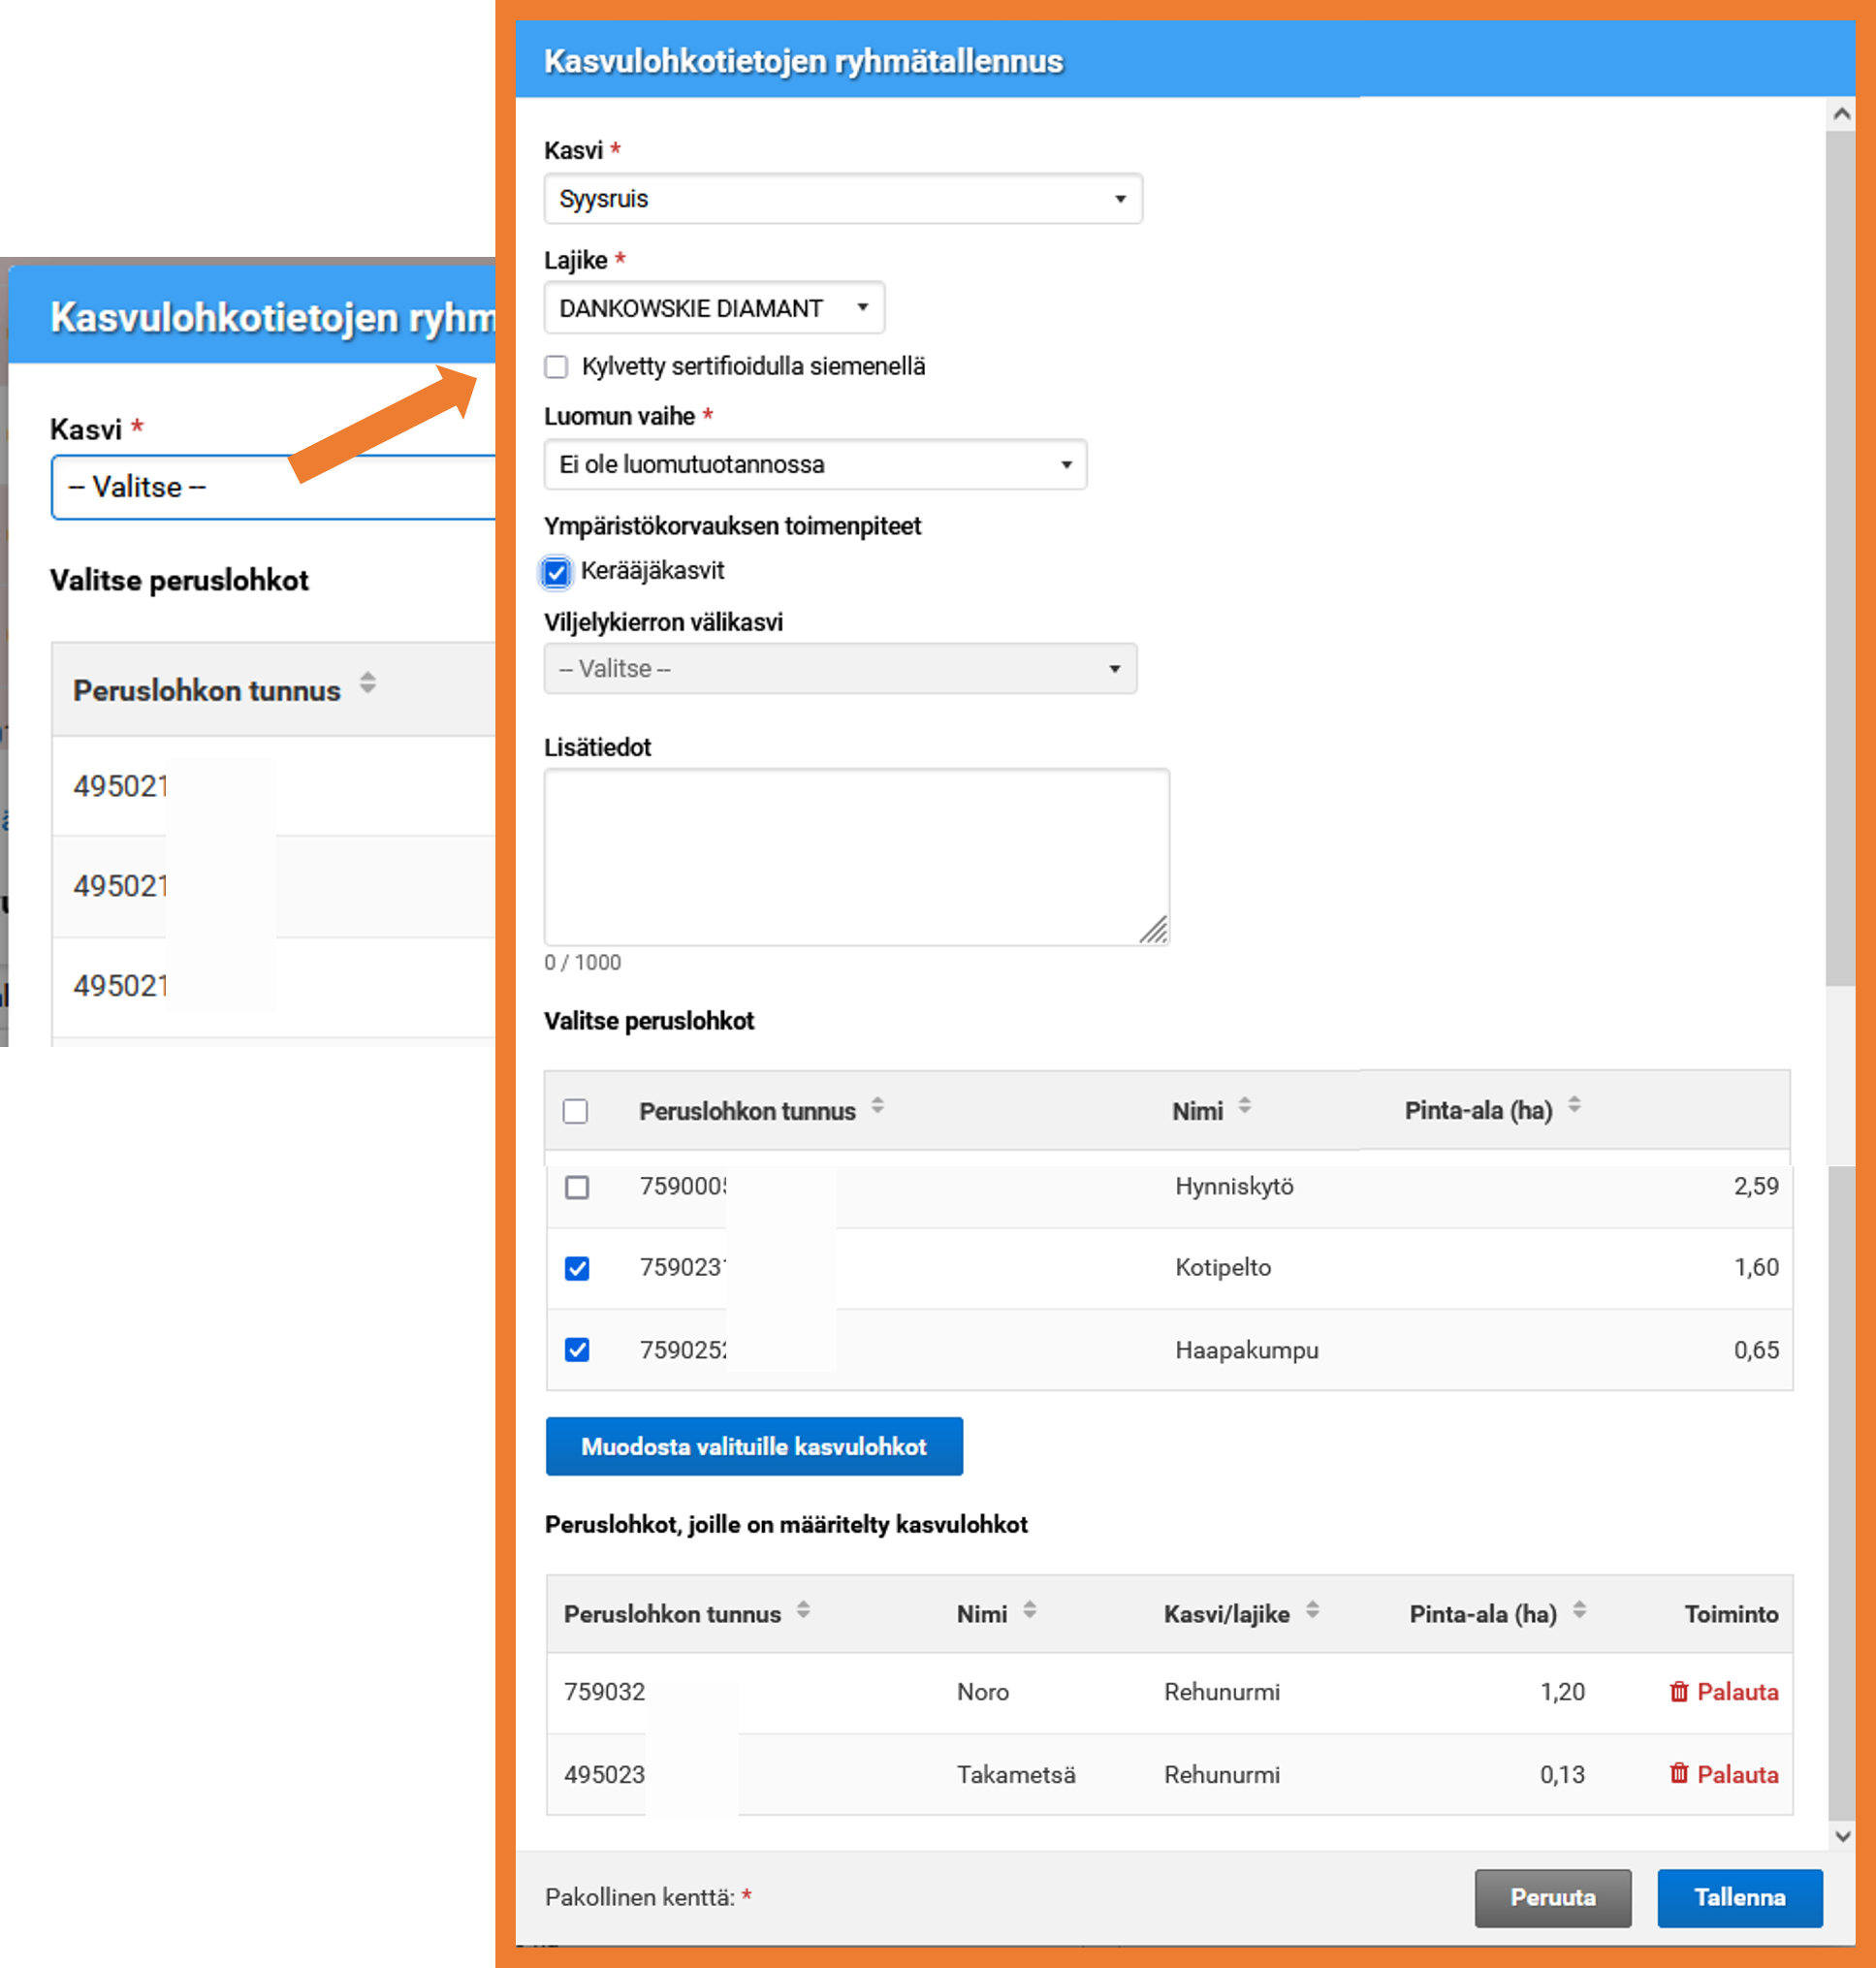
Task: Expand the Luomun vaihe dropdown
Action: [814, 465]
